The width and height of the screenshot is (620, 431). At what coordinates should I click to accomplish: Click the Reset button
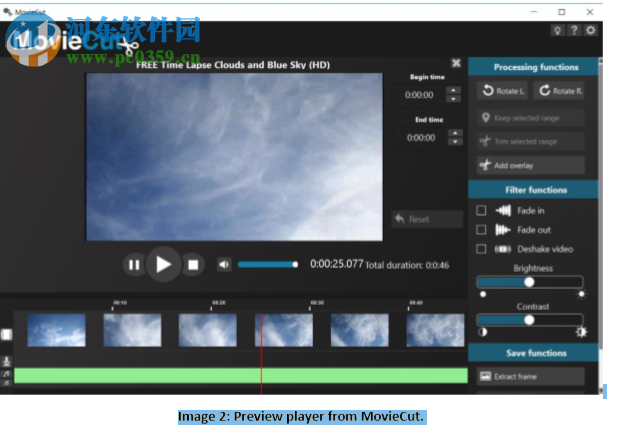[x=427, y=219]
